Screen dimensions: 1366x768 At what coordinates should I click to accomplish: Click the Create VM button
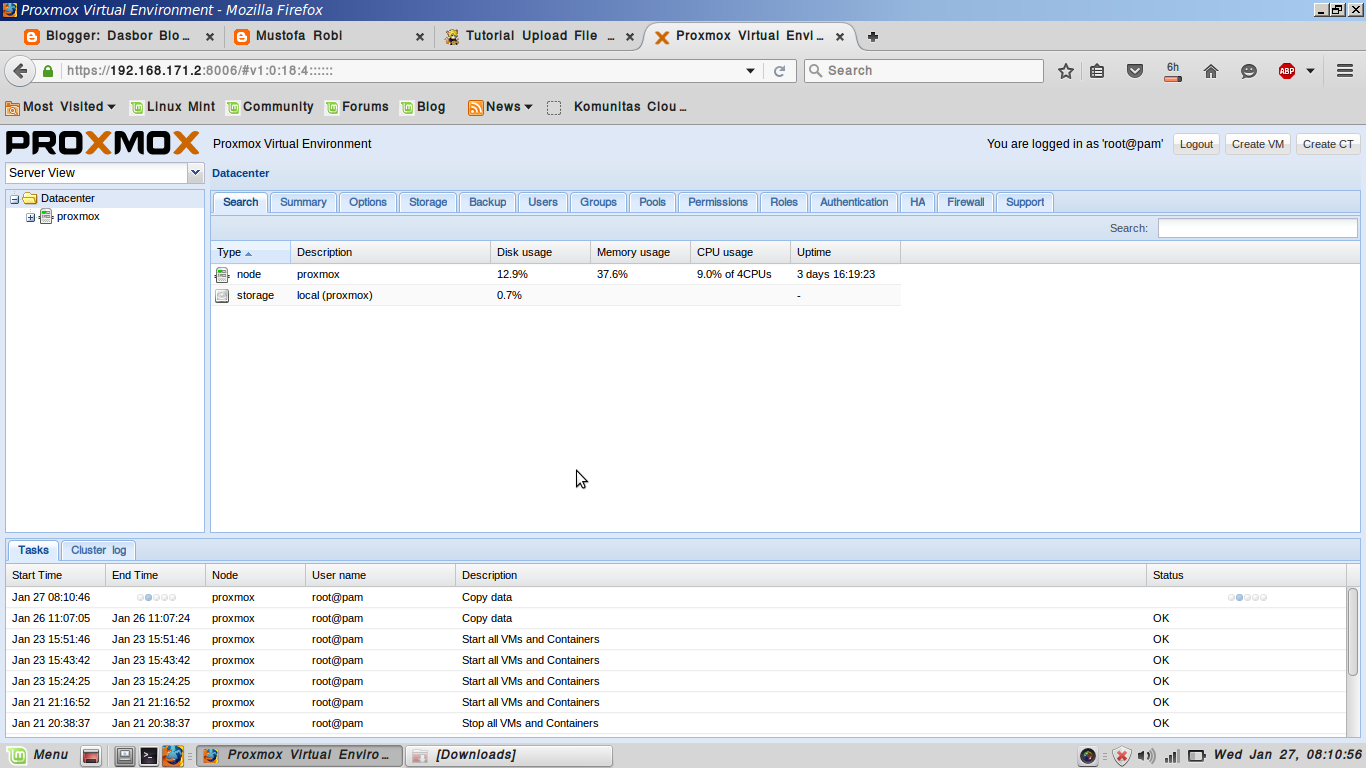[x=1258, y=144]
